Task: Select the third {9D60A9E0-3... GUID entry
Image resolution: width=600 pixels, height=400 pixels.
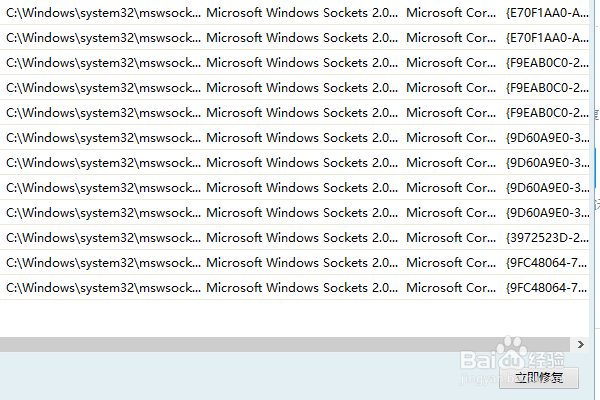Action: point(546,187)
